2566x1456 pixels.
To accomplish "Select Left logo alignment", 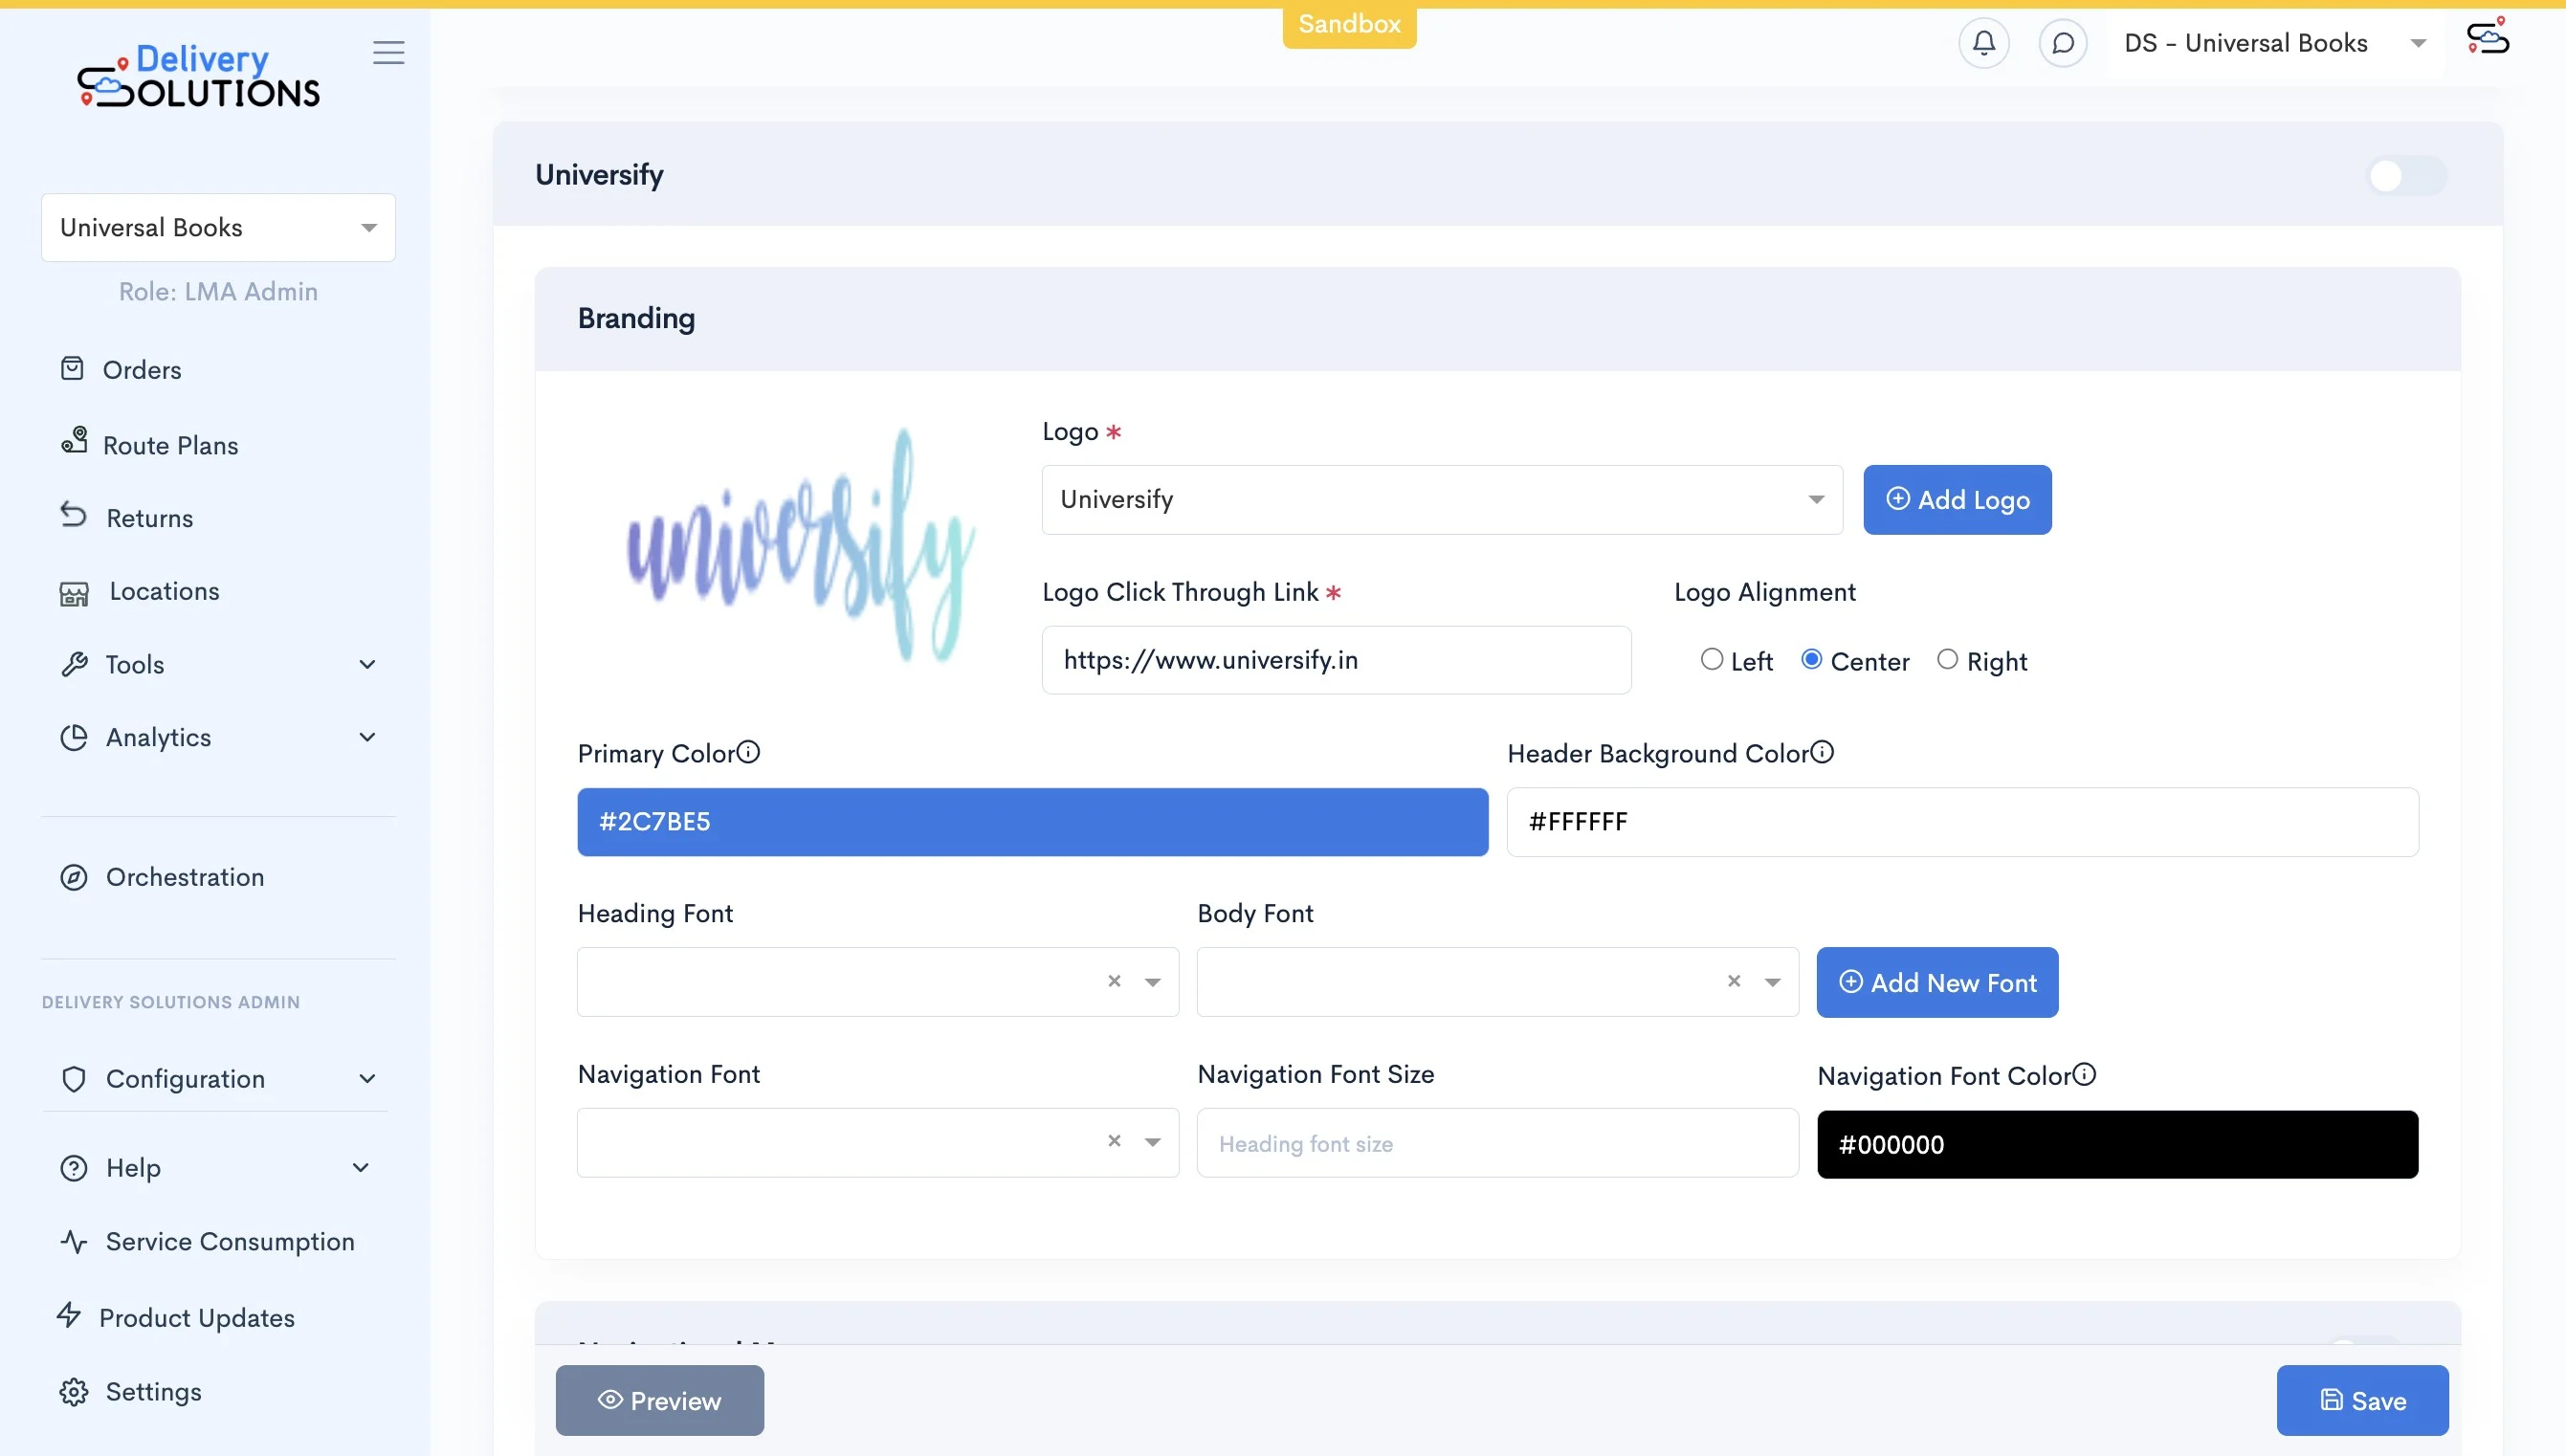I will [x=1712, y=660].
